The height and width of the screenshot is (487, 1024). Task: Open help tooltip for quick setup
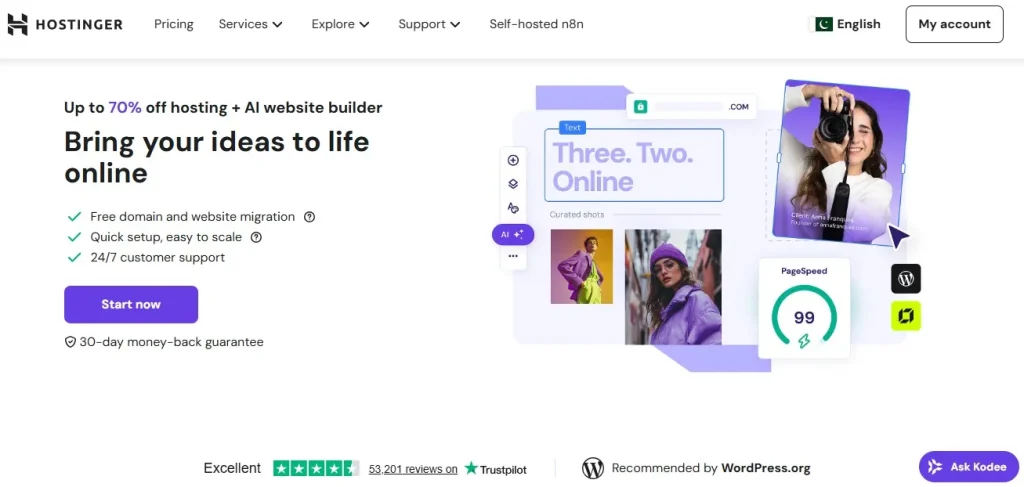pyautogui.click(x=256, y=238)
